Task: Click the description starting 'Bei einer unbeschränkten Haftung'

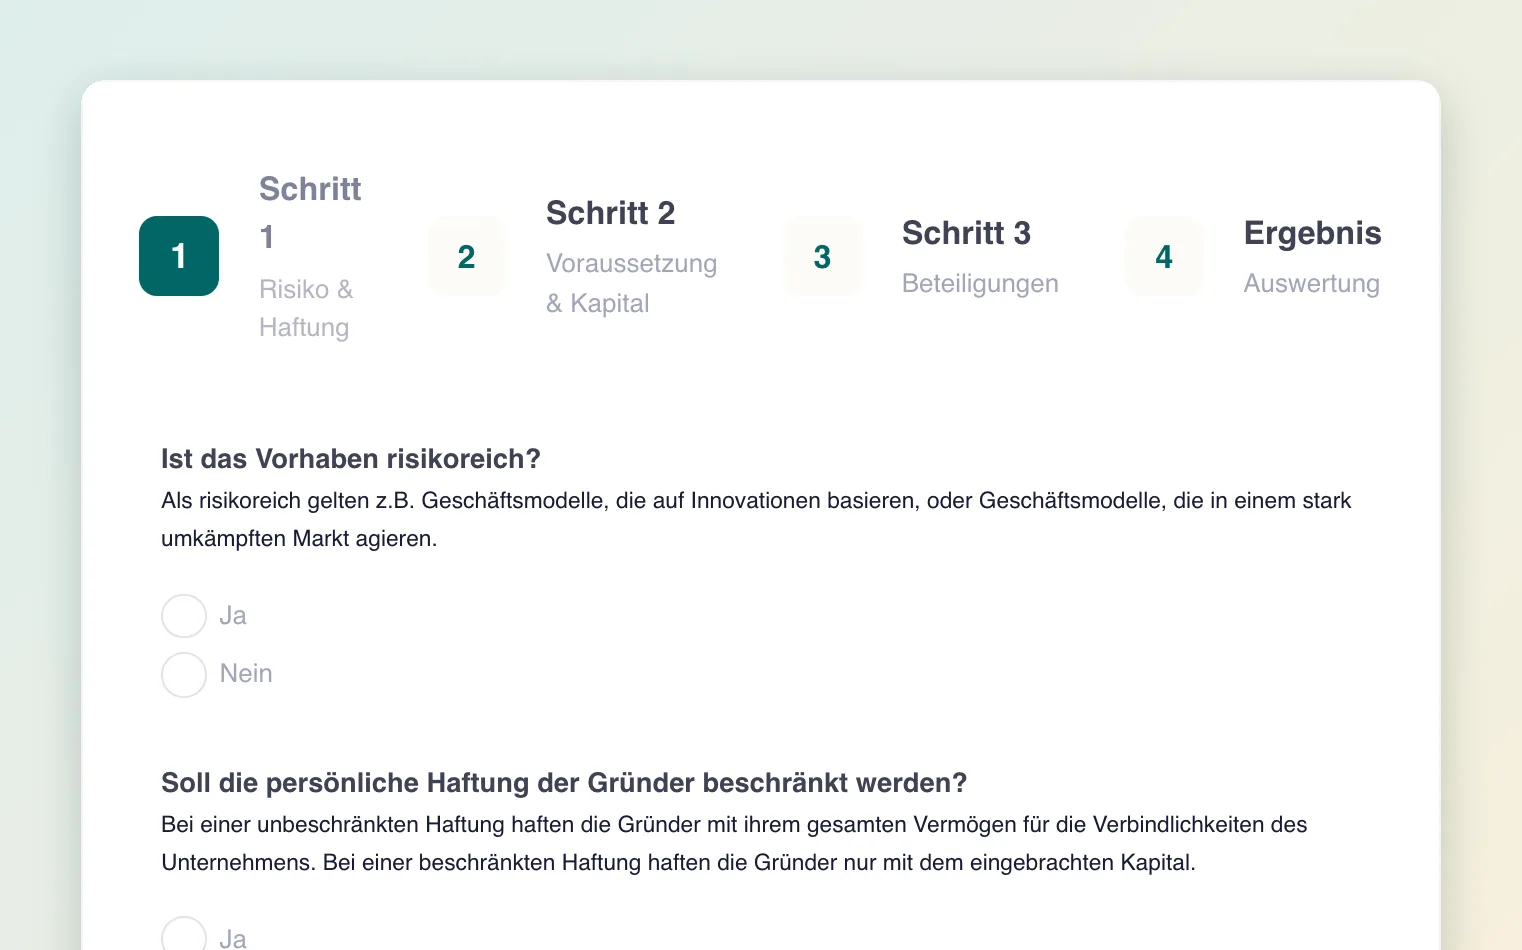Action: pyautogui.click(x=734, y=844)
